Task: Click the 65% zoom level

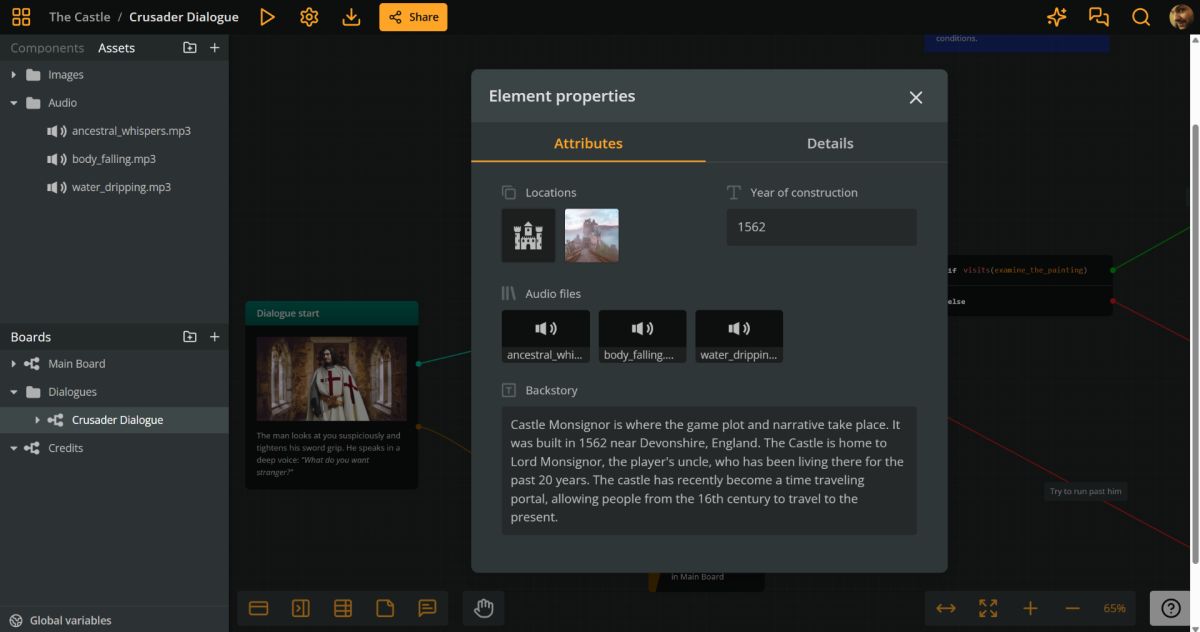Action: 1114,608
